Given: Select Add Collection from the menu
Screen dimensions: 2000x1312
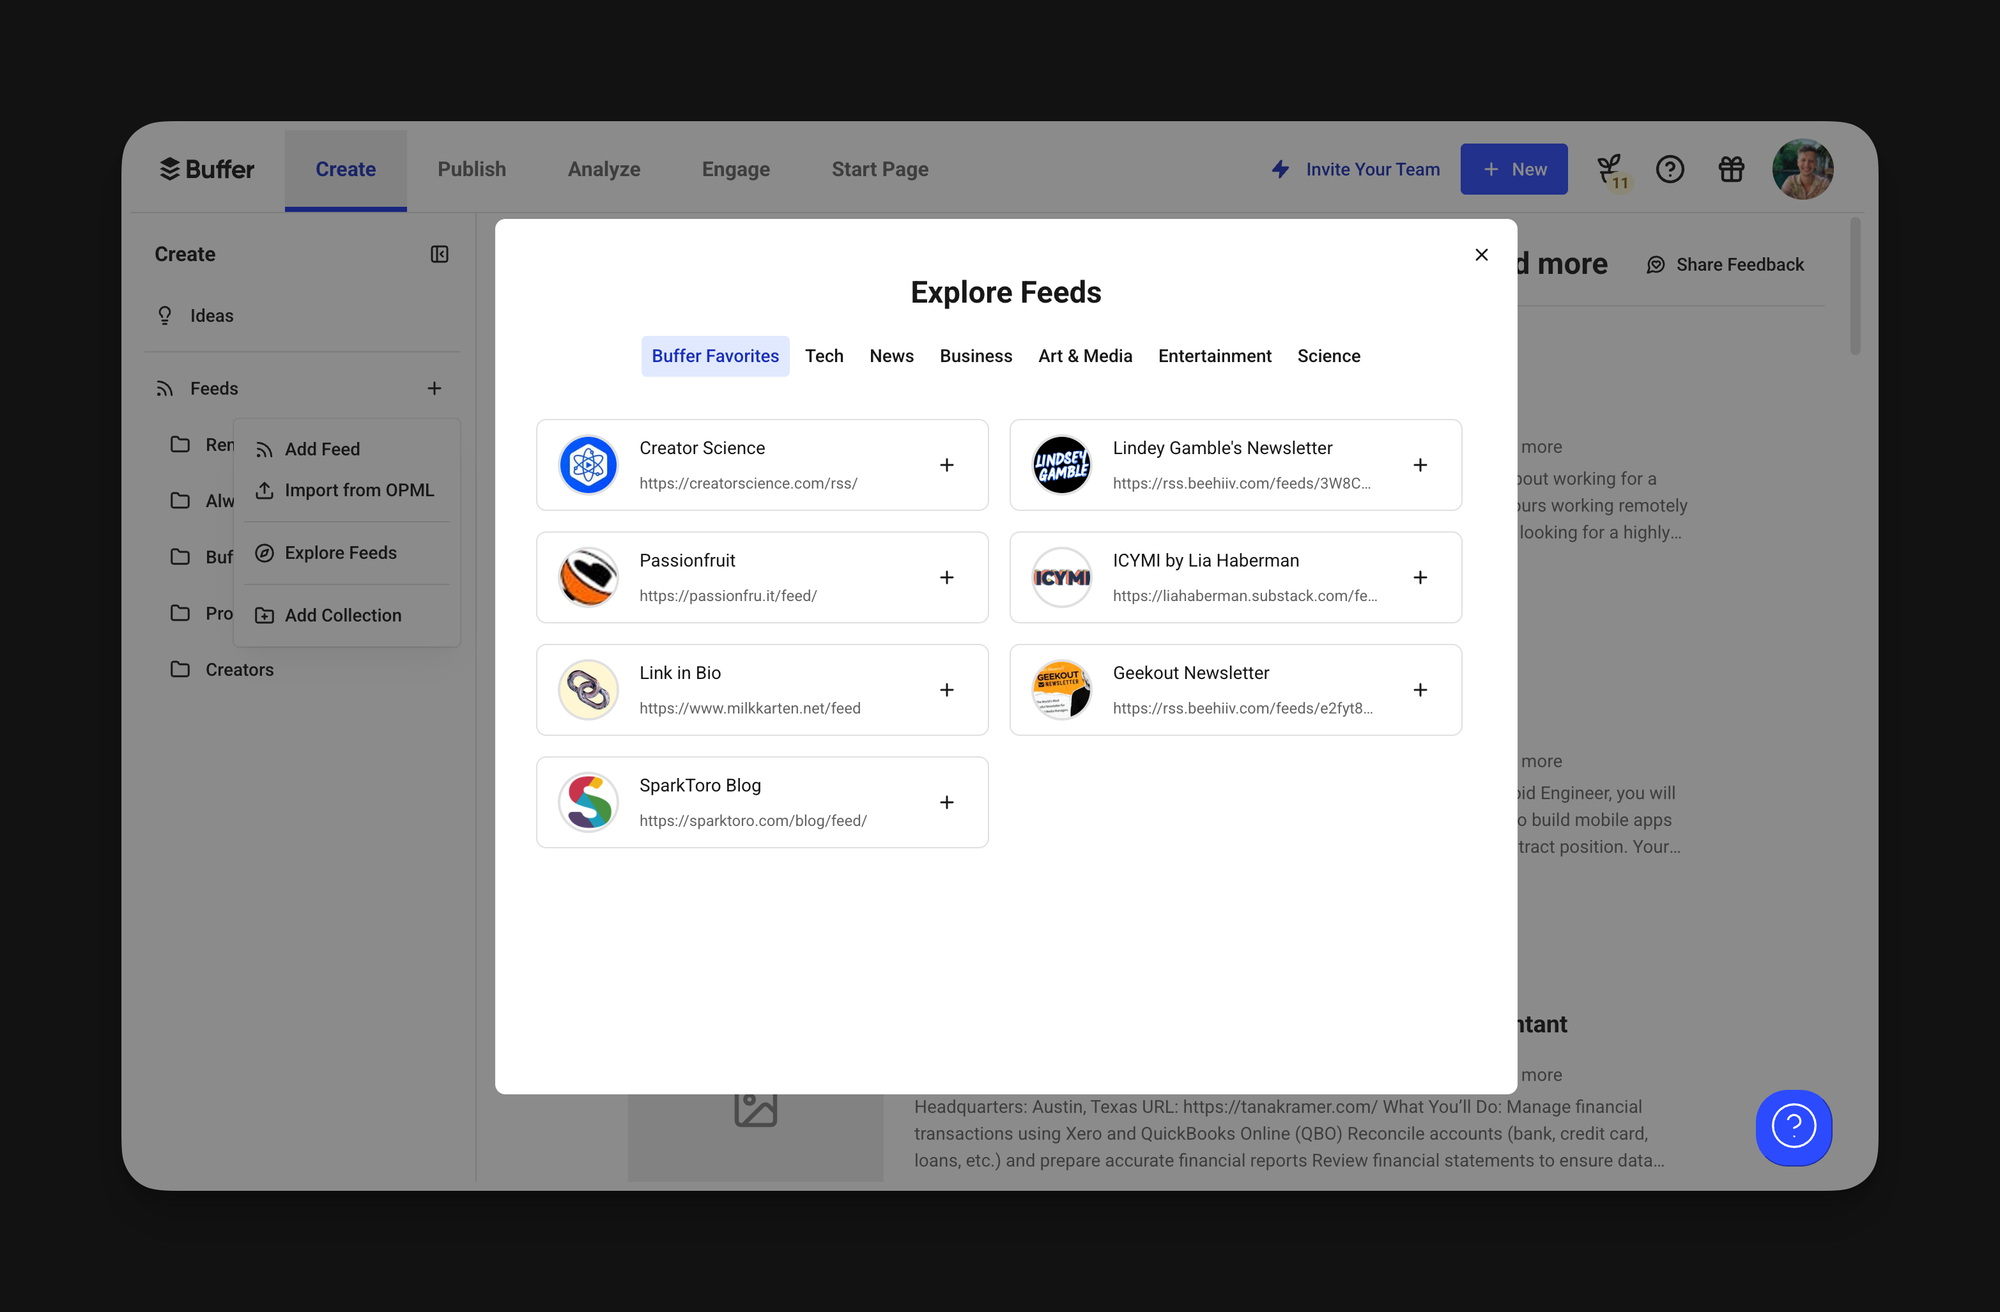Looking at the screenshot, I should (x=342, y=615).
